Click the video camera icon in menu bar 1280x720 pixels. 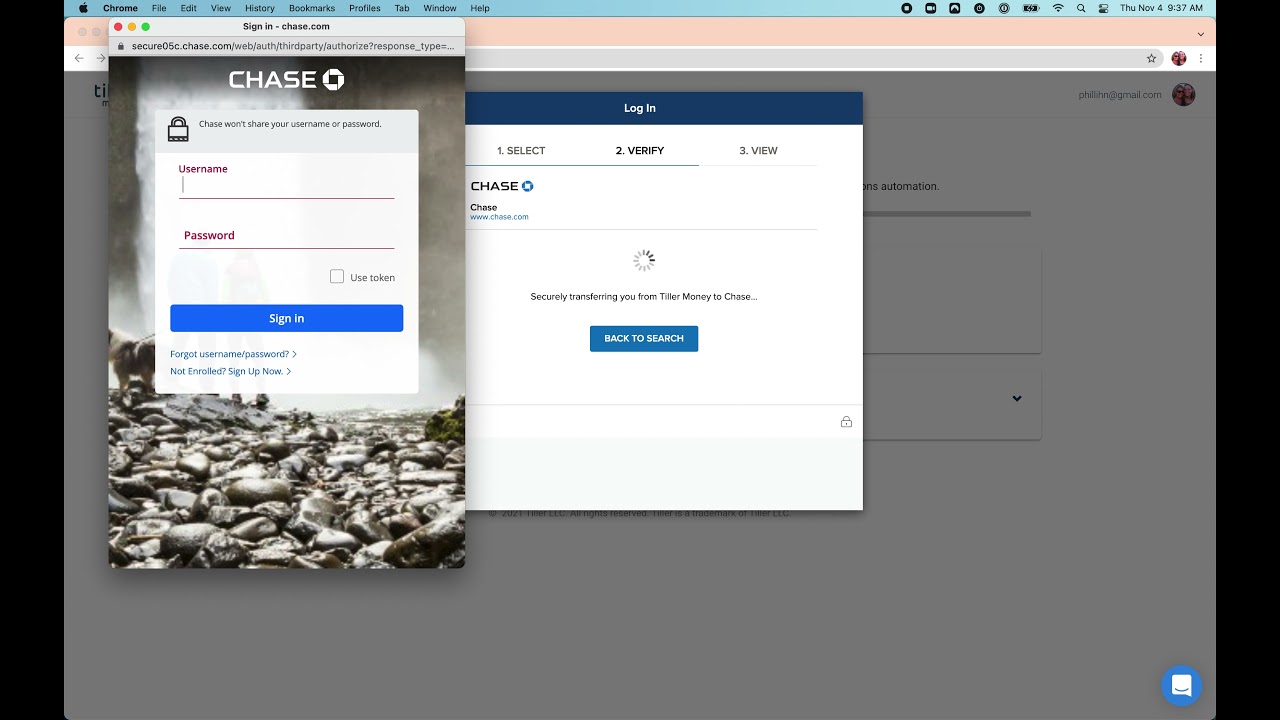pyautogui.click(x=931, y=8)
